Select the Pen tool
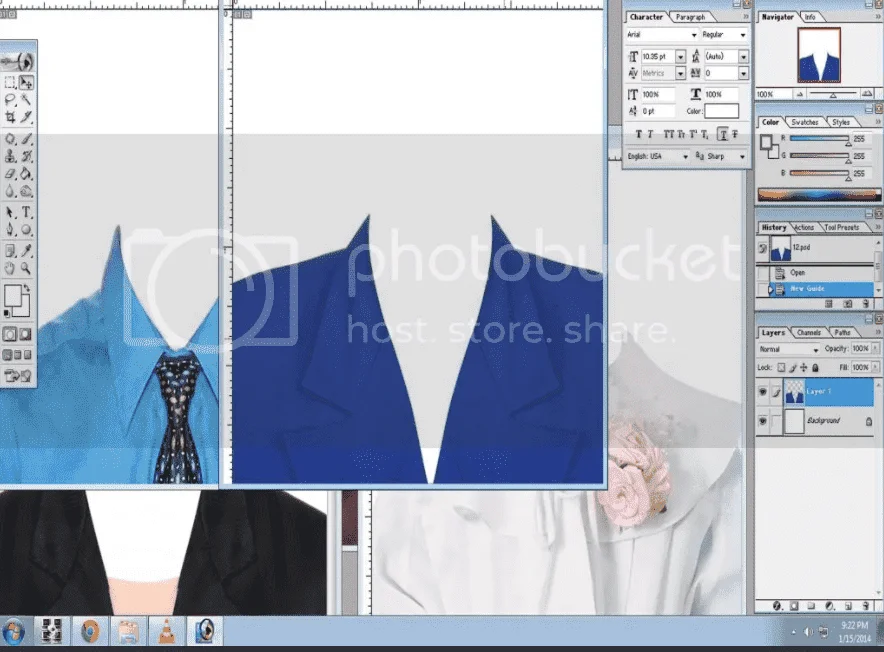 pos(10,230)
